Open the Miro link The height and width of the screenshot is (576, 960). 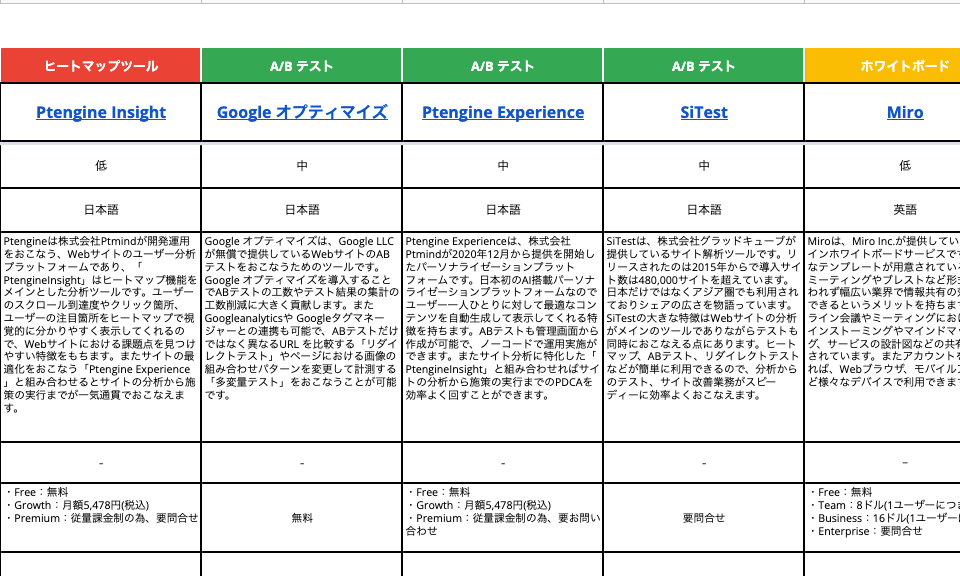[904, 112]
